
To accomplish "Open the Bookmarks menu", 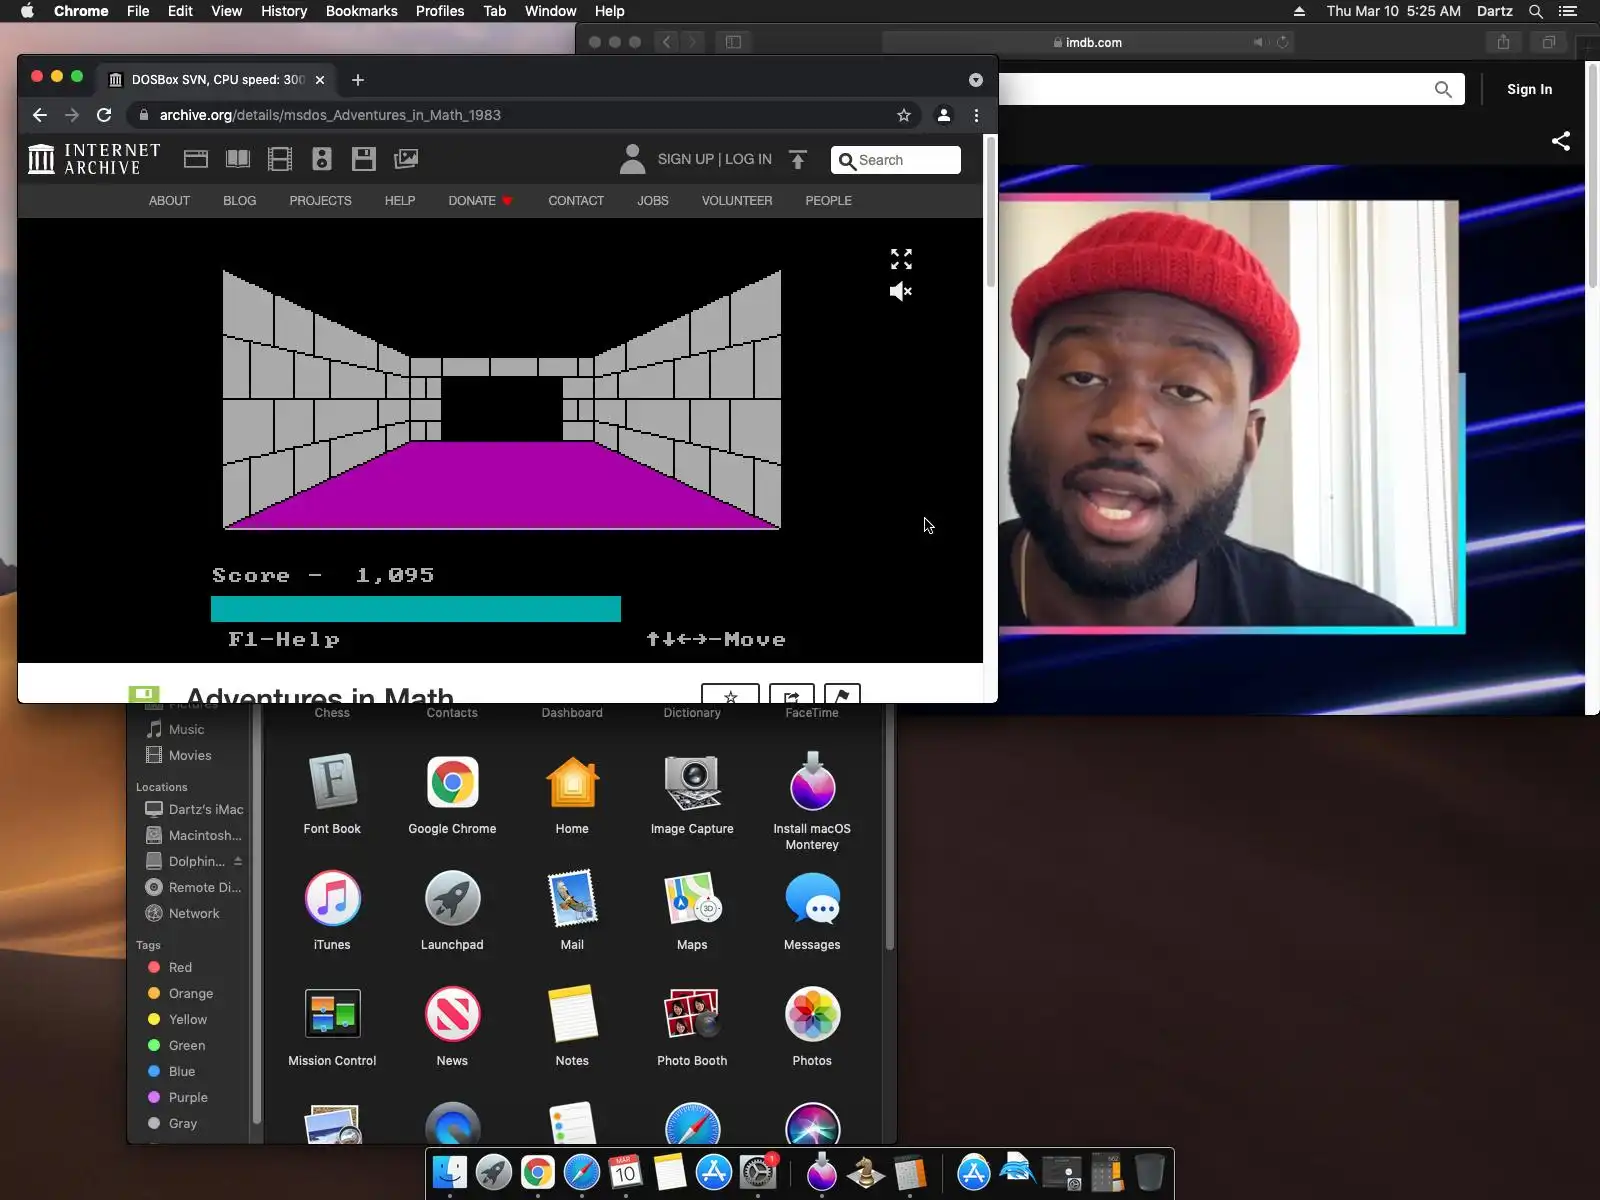I will pos(362,11).
